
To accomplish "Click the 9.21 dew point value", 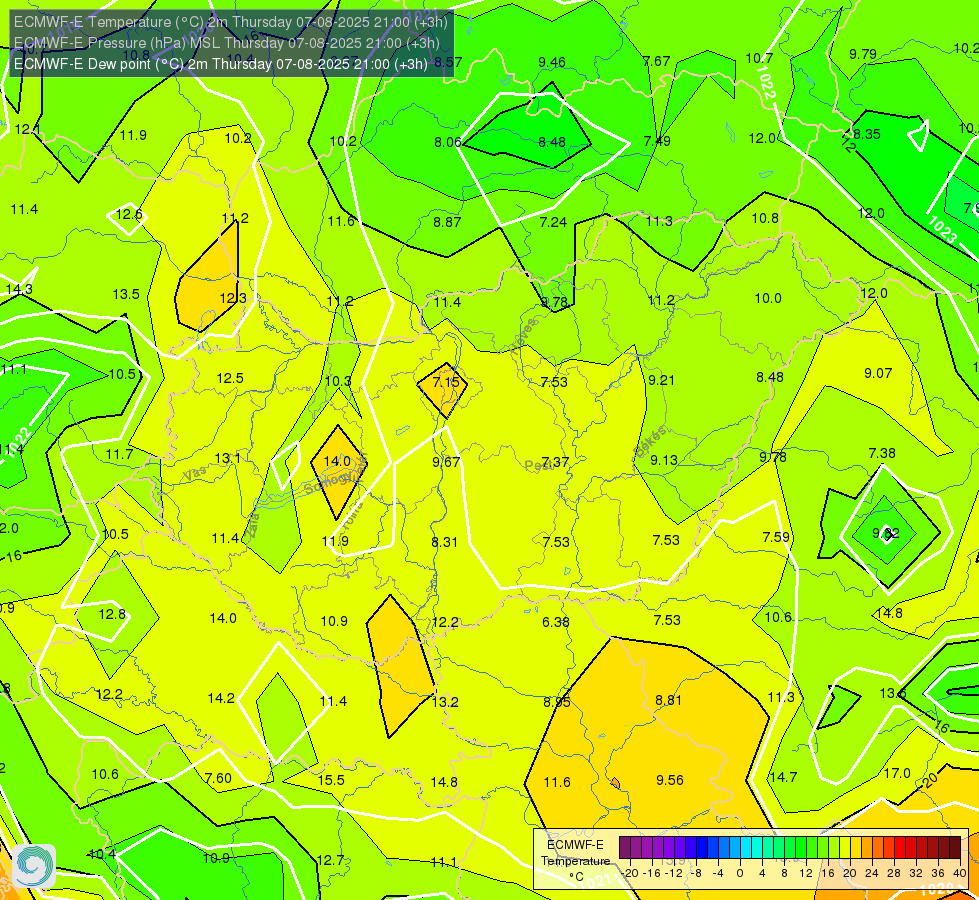I will [661, 380].
